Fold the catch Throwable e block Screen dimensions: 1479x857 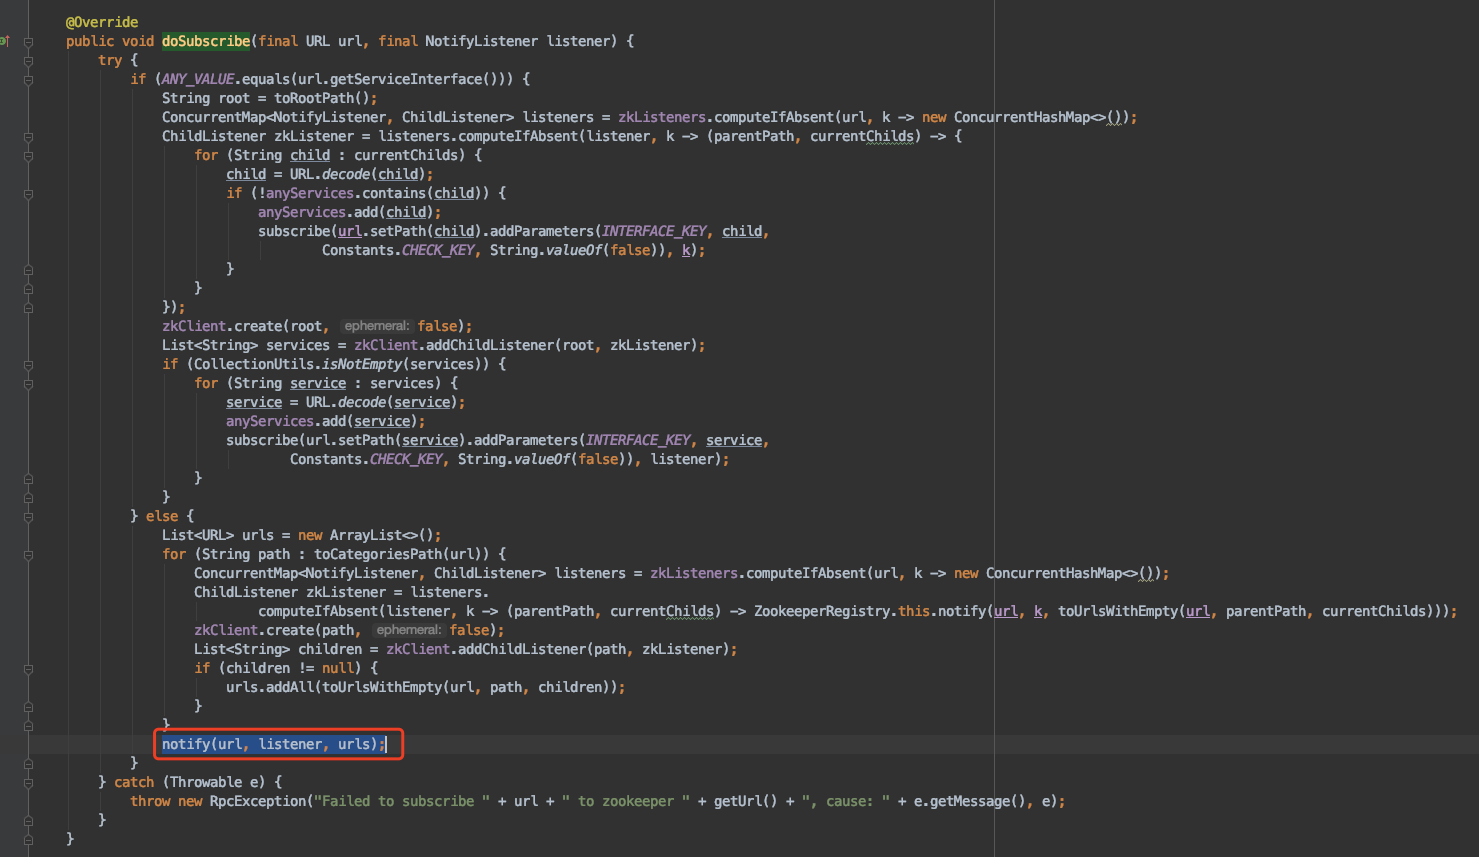pyautogui.click(x=28, y=783)
